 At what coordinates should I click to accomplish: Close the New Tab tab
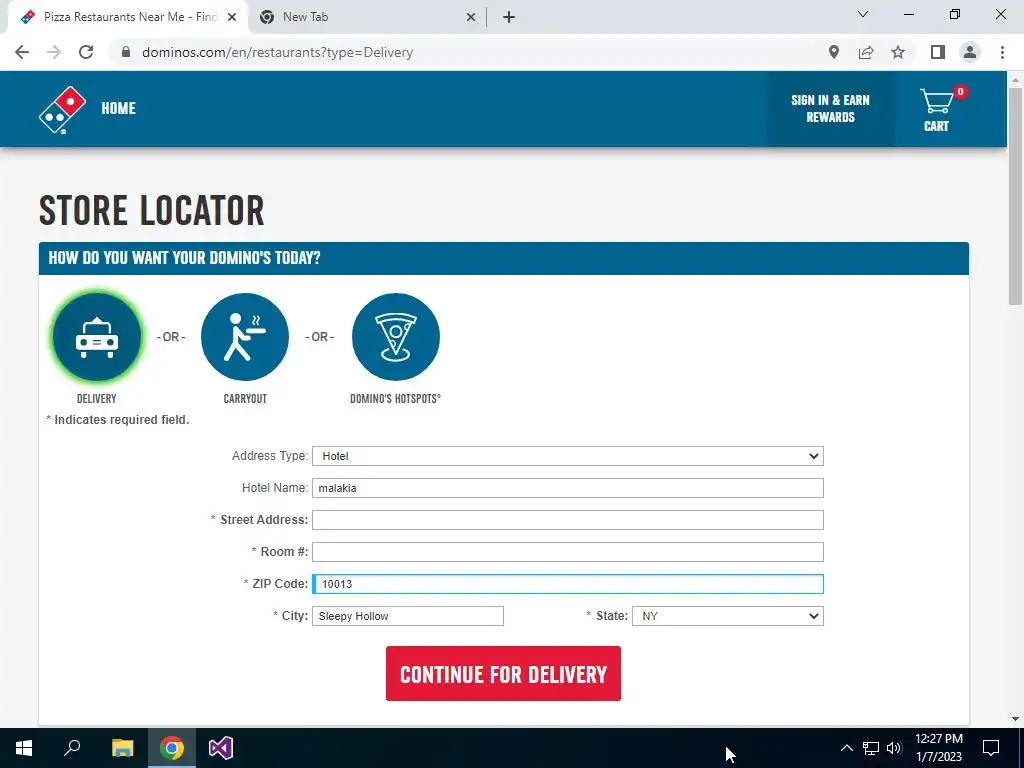[x=471, y=17]
